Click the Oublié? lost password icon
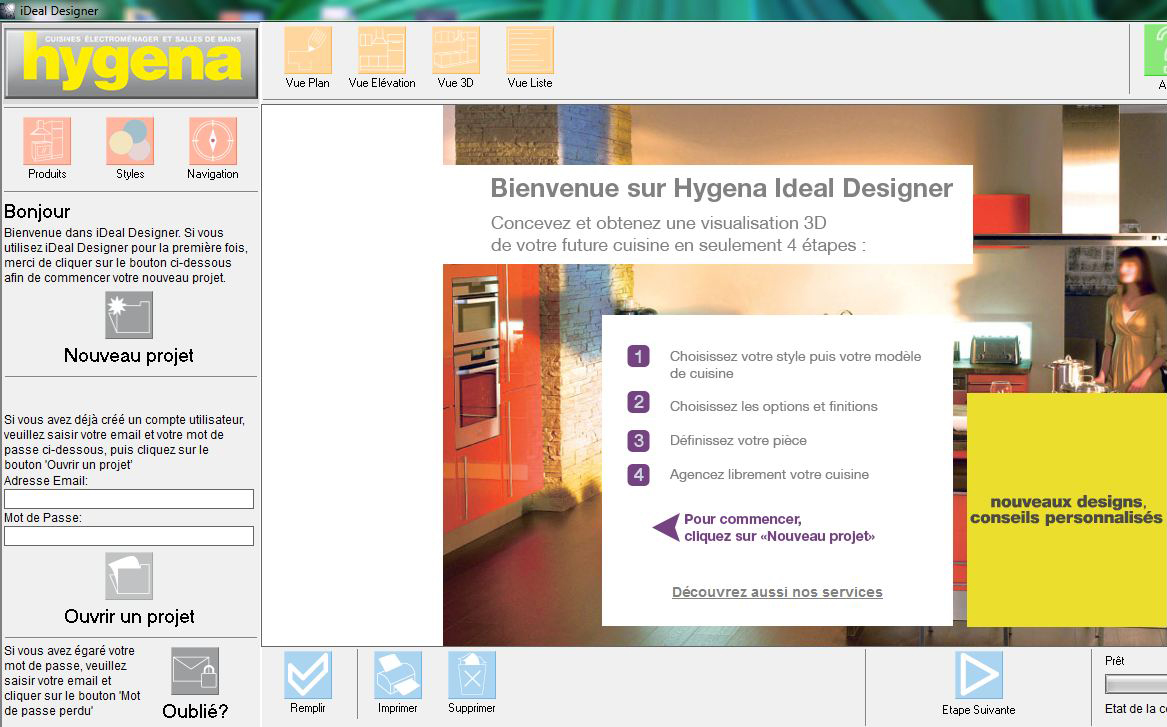The height and width of the screenshot is (727, 1167). (x=195, y=671)
